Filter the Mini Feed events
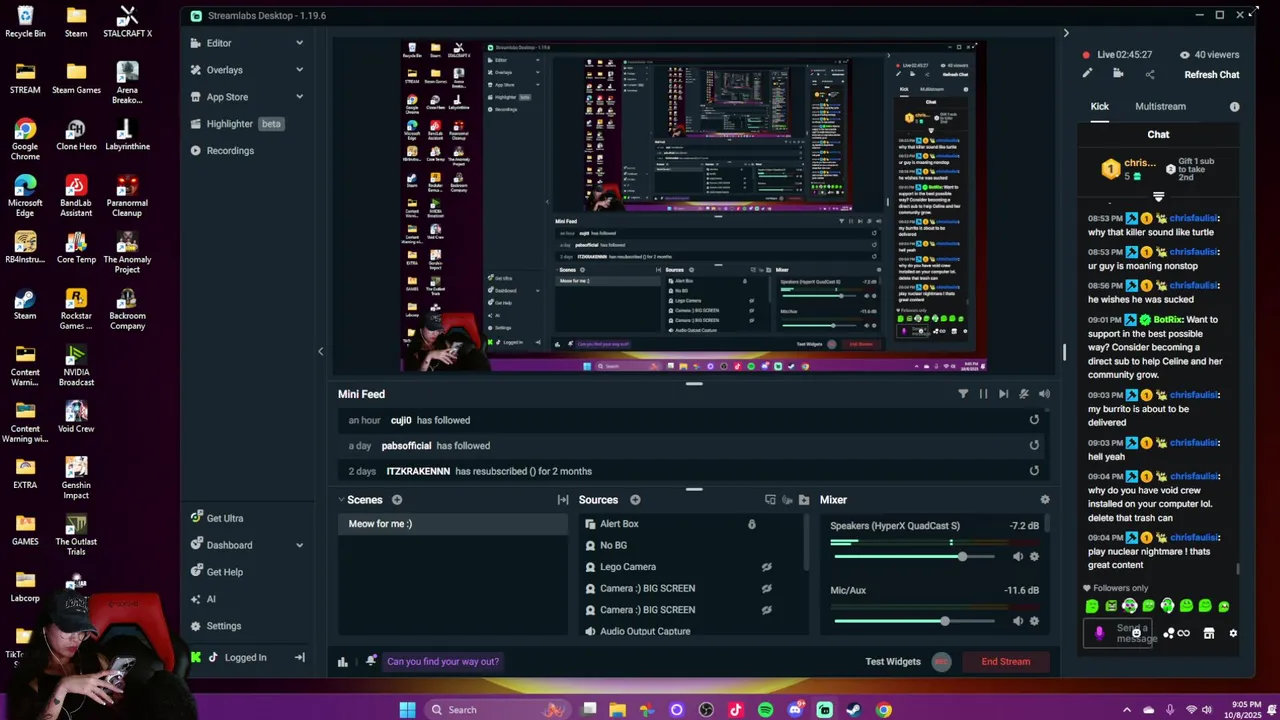Screen dimensions: 1280x720 tap(963, 394)
